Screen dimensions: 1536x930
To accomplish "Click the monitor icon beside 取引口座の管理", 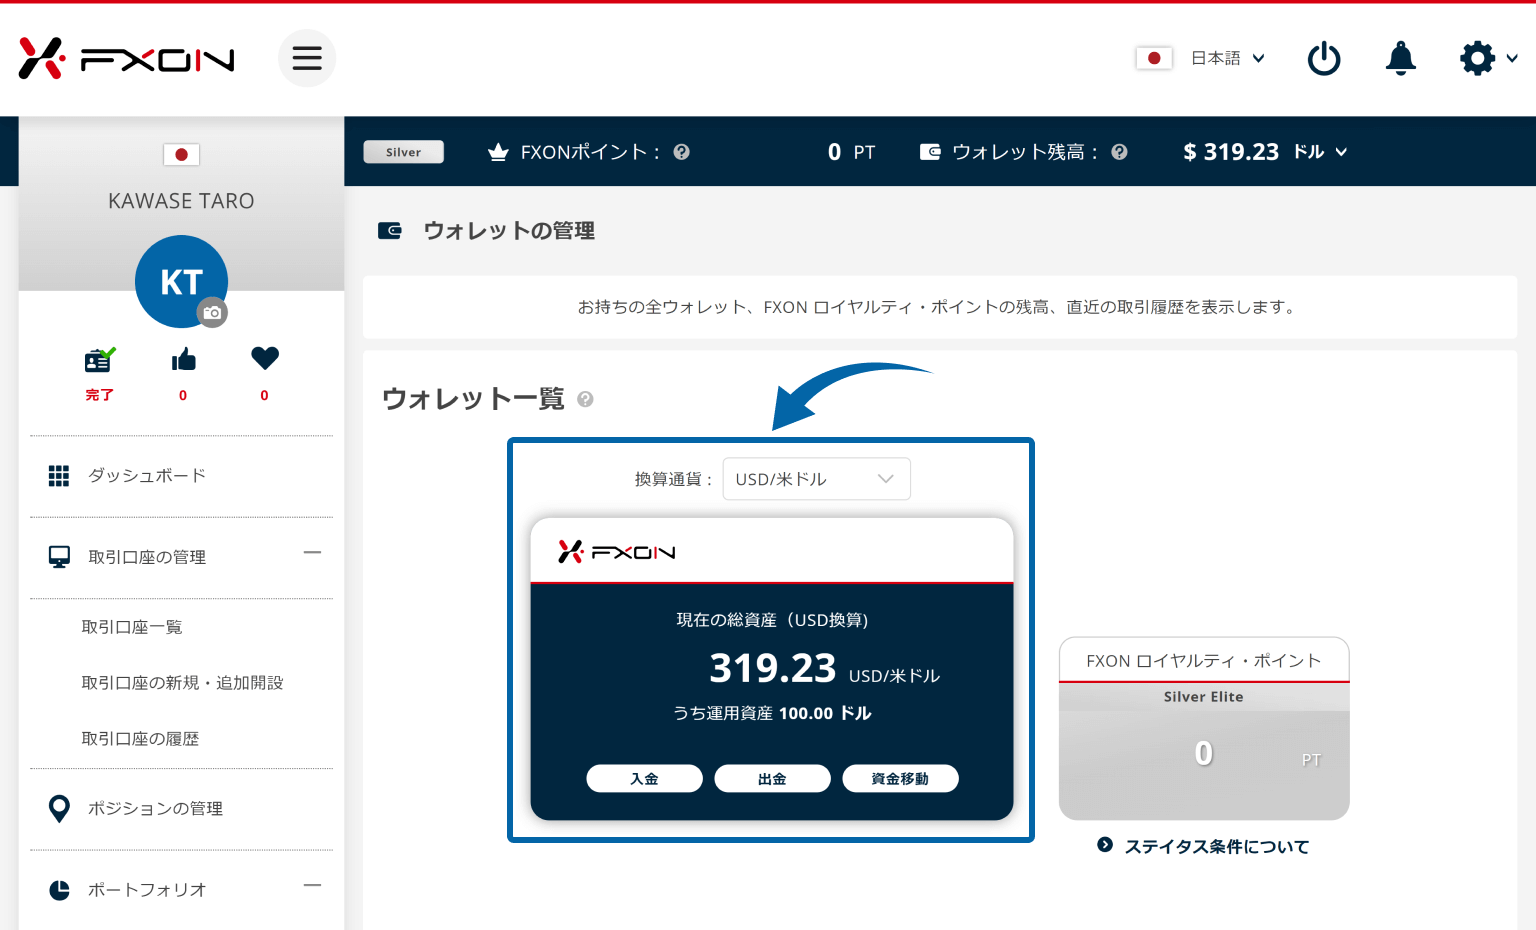I will coord(60,557).
